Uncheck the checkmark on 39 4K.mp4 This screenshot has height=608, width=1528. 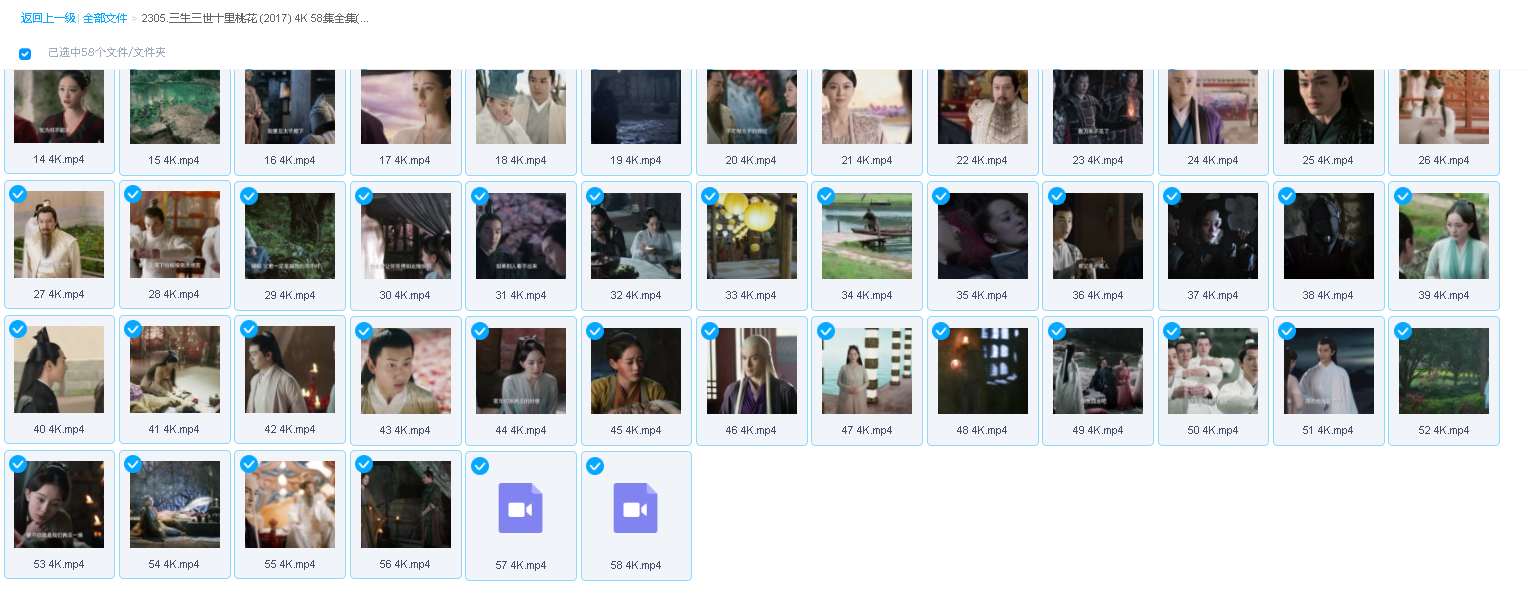[1403, 196]
